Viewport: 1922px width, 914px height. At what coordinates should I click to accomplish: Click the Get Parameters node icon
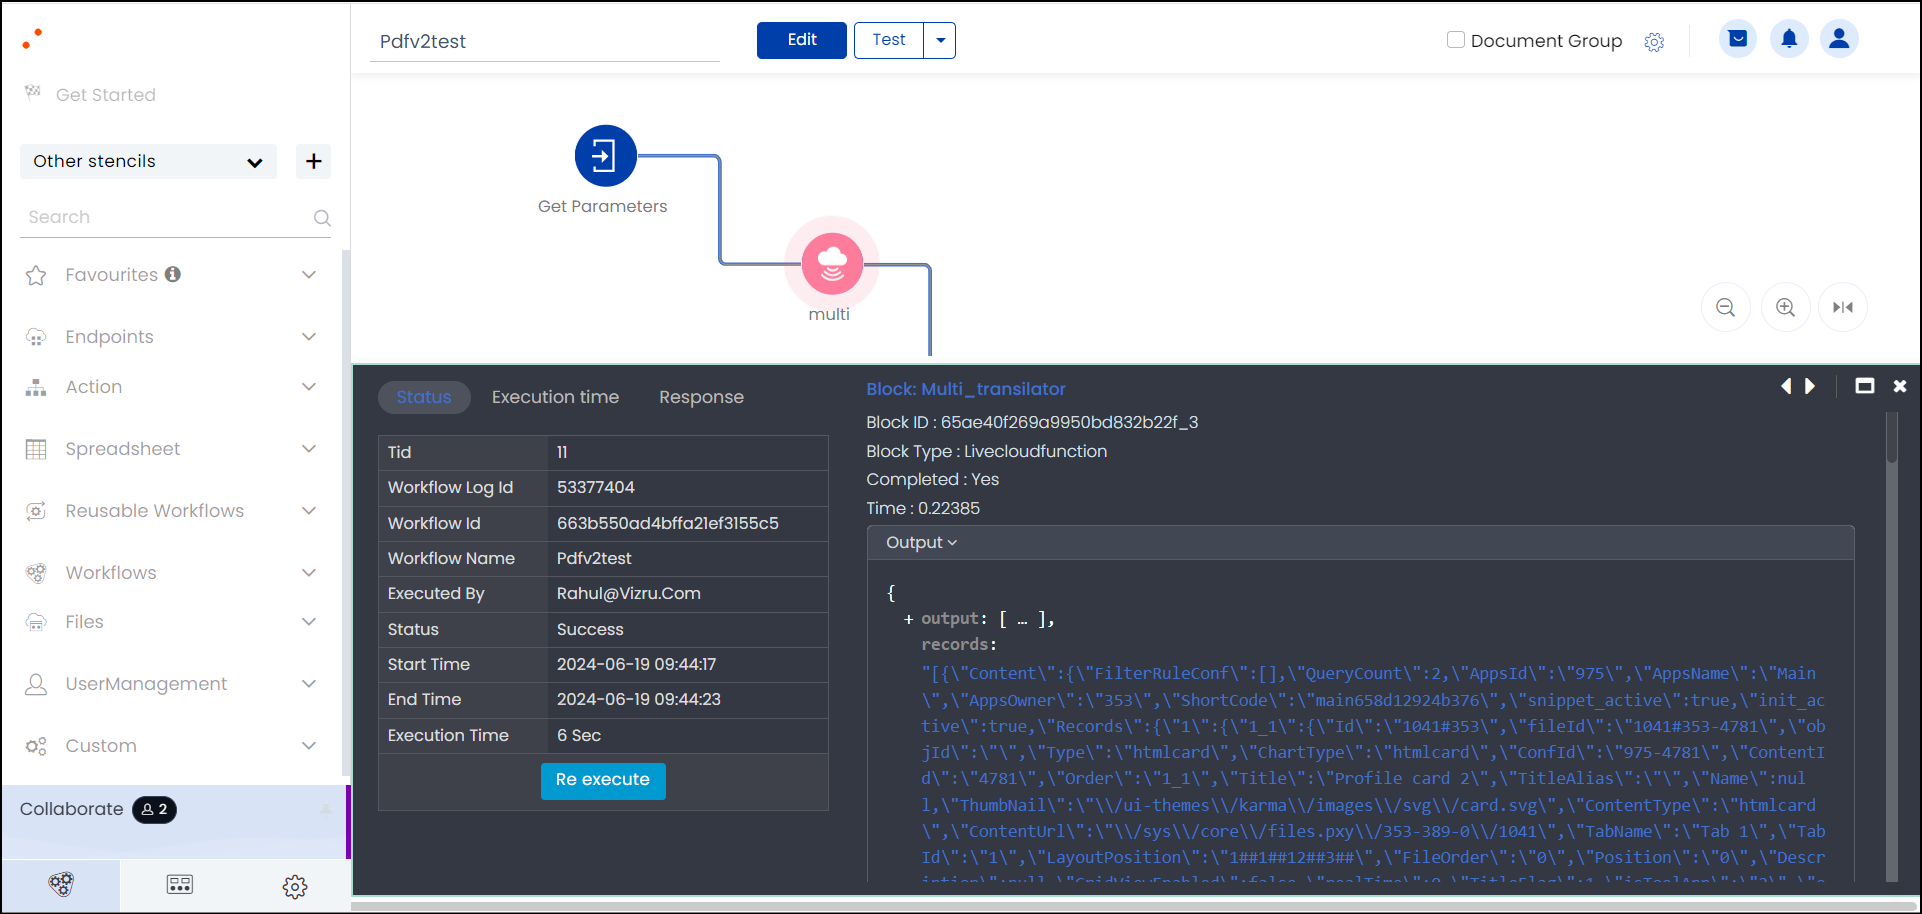(x=605, y=156)
